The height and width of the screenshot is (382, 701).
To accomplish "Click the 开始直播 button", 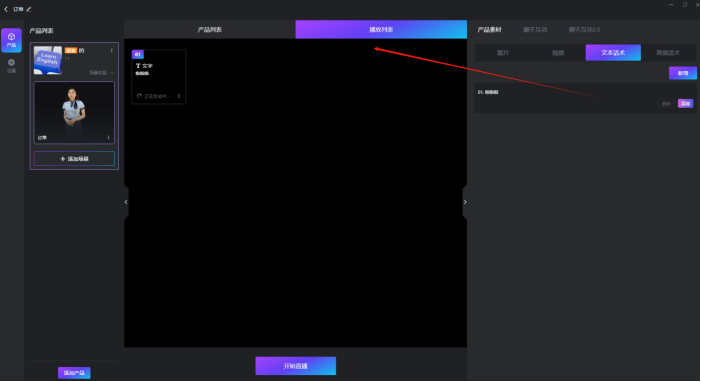I will [296, 366].
